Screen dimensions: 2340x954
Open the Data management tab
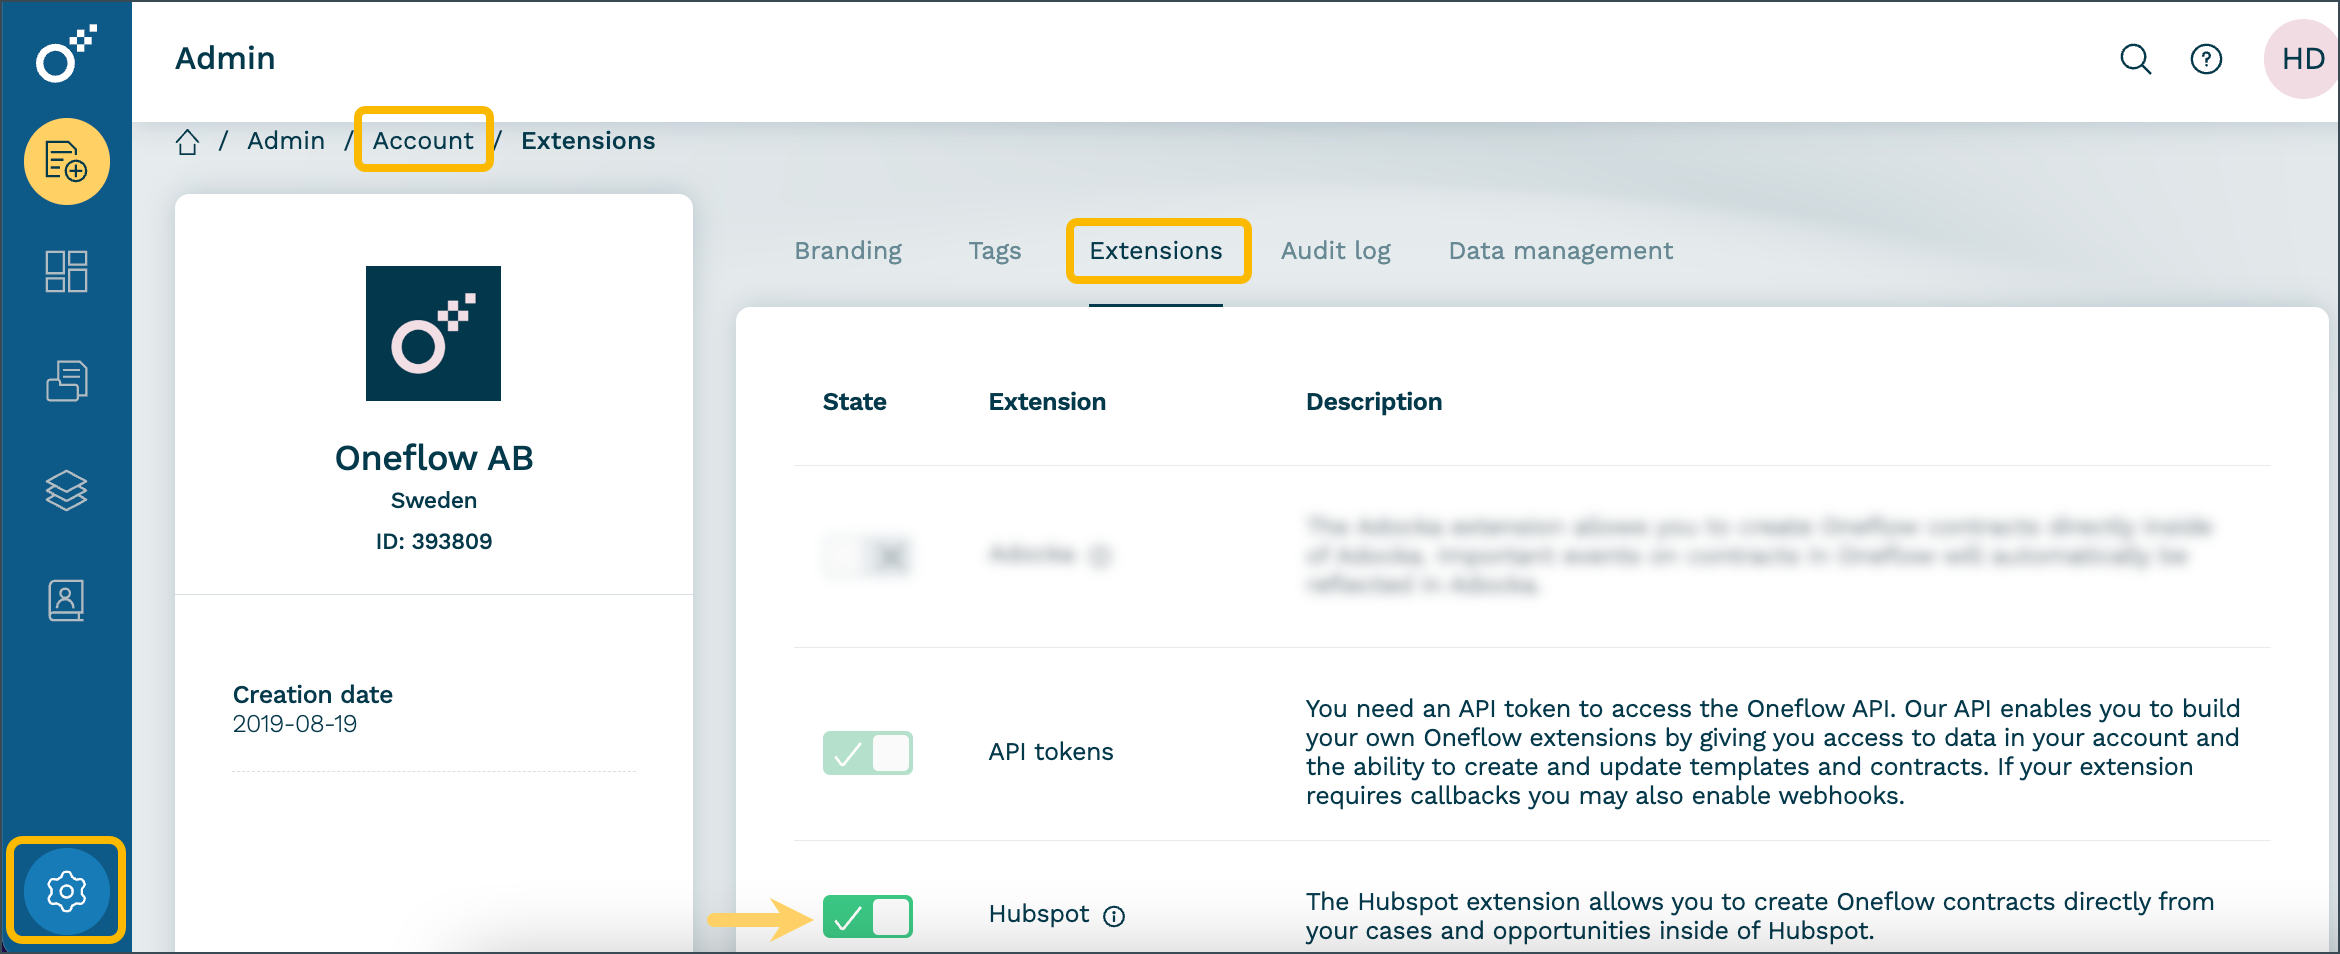[x=1561, y=251]
